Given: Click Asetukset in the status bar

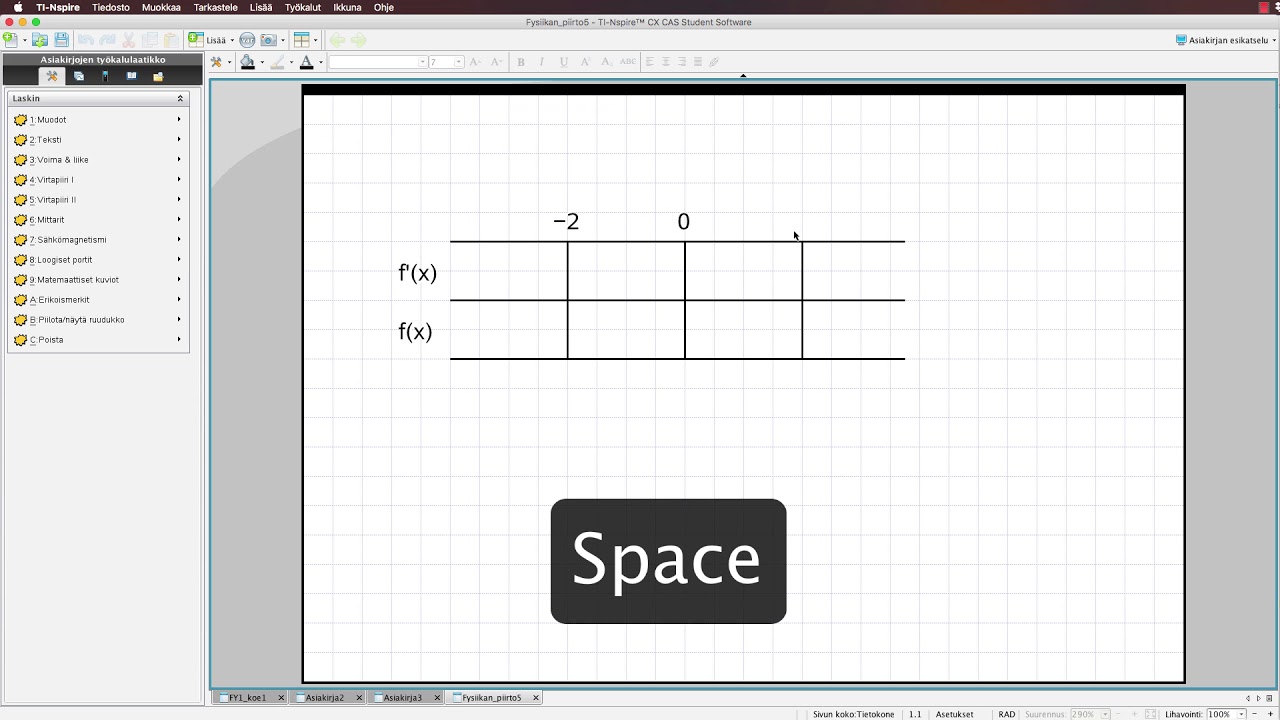Looking at the screenshot, I should [954, 714].
